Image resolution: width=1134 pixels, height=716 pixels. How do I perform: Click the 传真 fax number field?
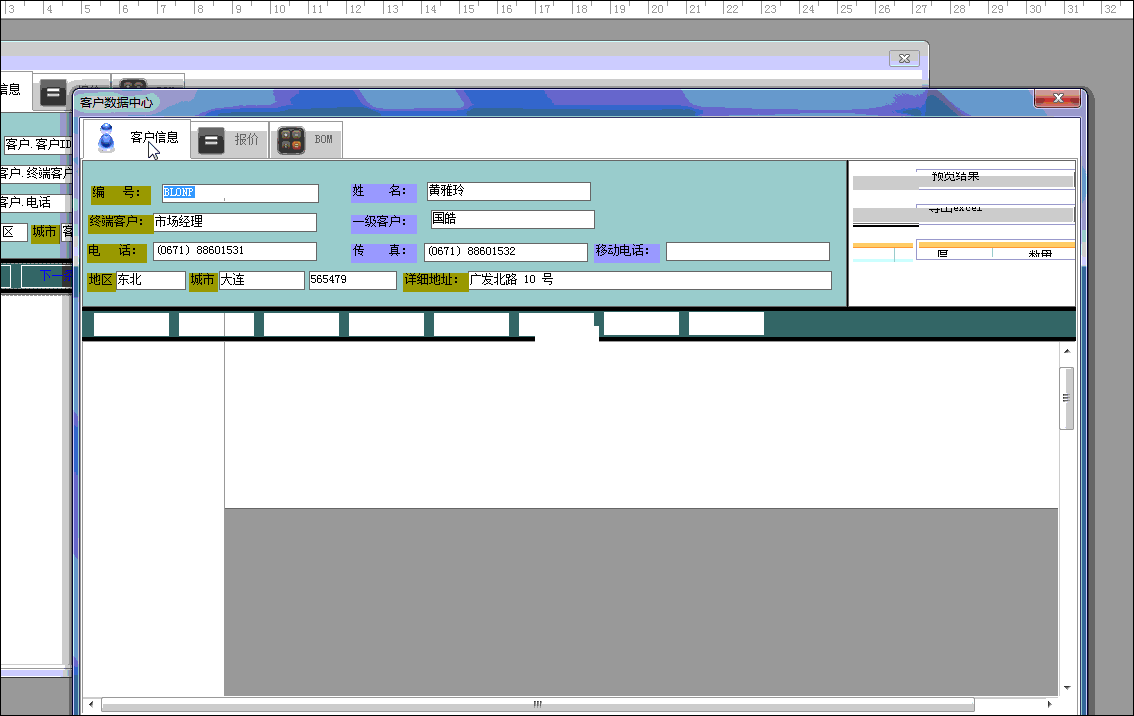tap(506, 252)
